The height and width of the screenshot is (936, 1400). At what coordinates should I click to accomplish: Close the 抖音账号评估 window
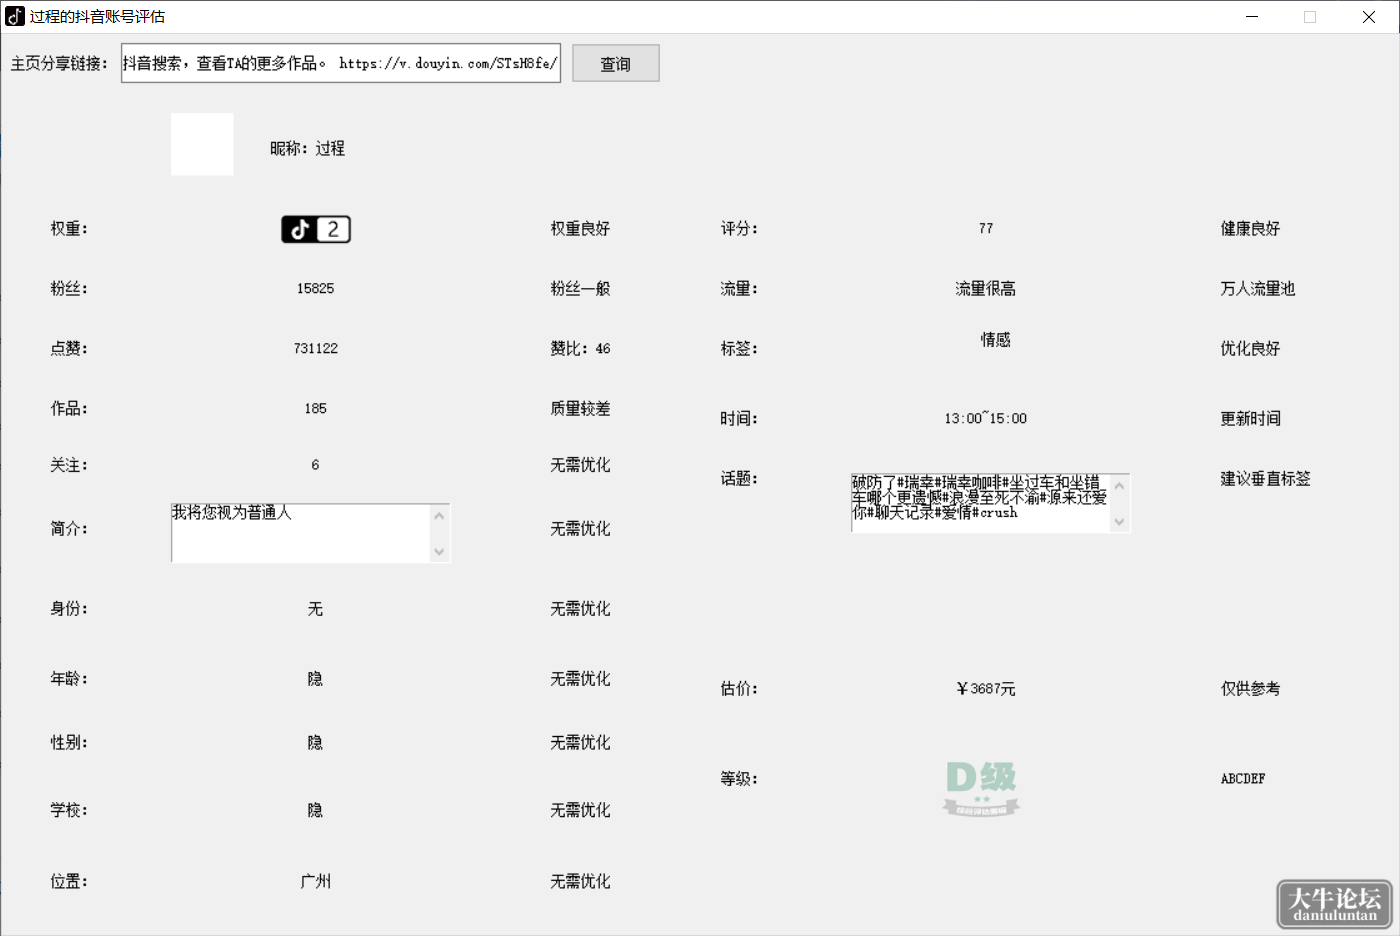(1369, 16)
